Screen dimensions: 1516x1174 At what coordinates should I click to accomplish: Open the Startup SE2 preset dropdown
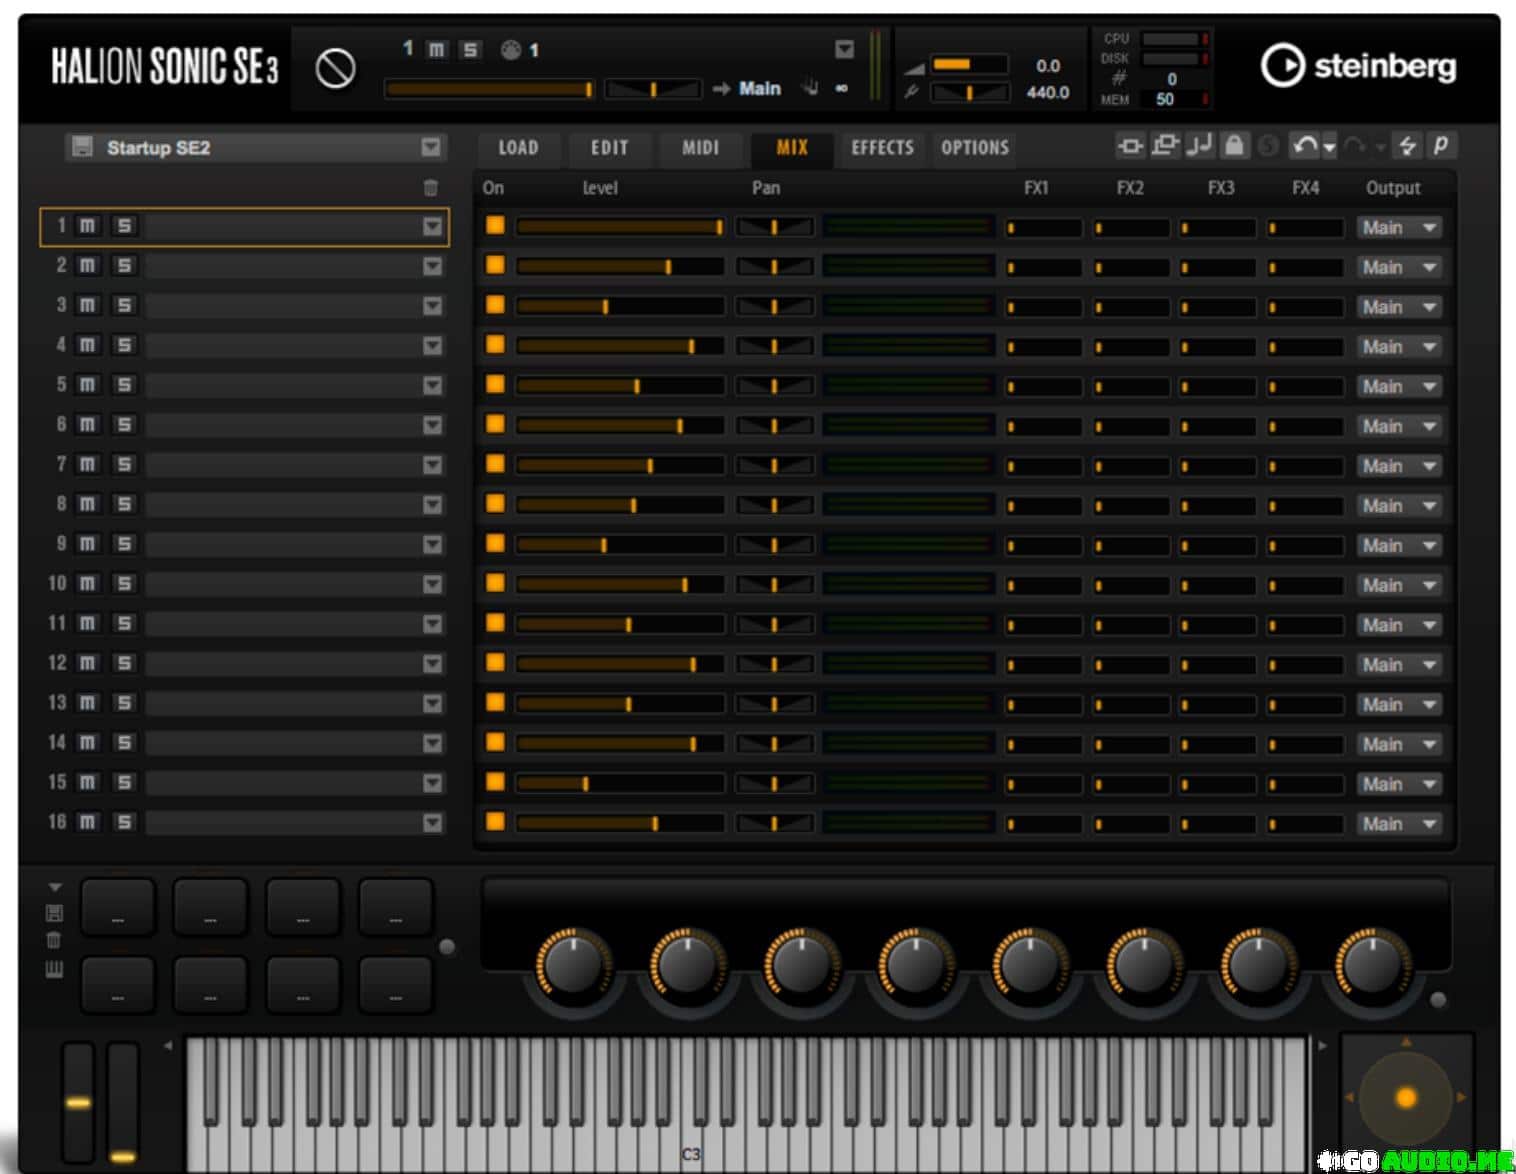click(431, 148)
